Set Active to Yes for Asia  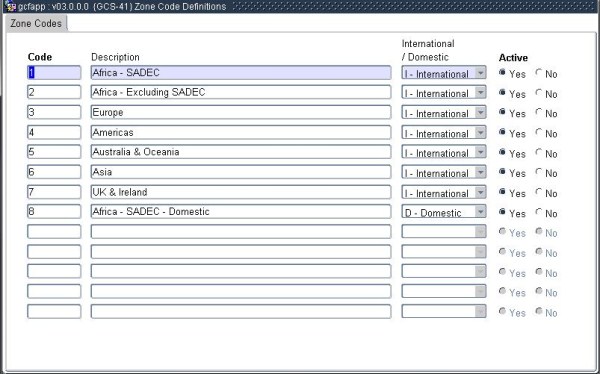point(502,171)
